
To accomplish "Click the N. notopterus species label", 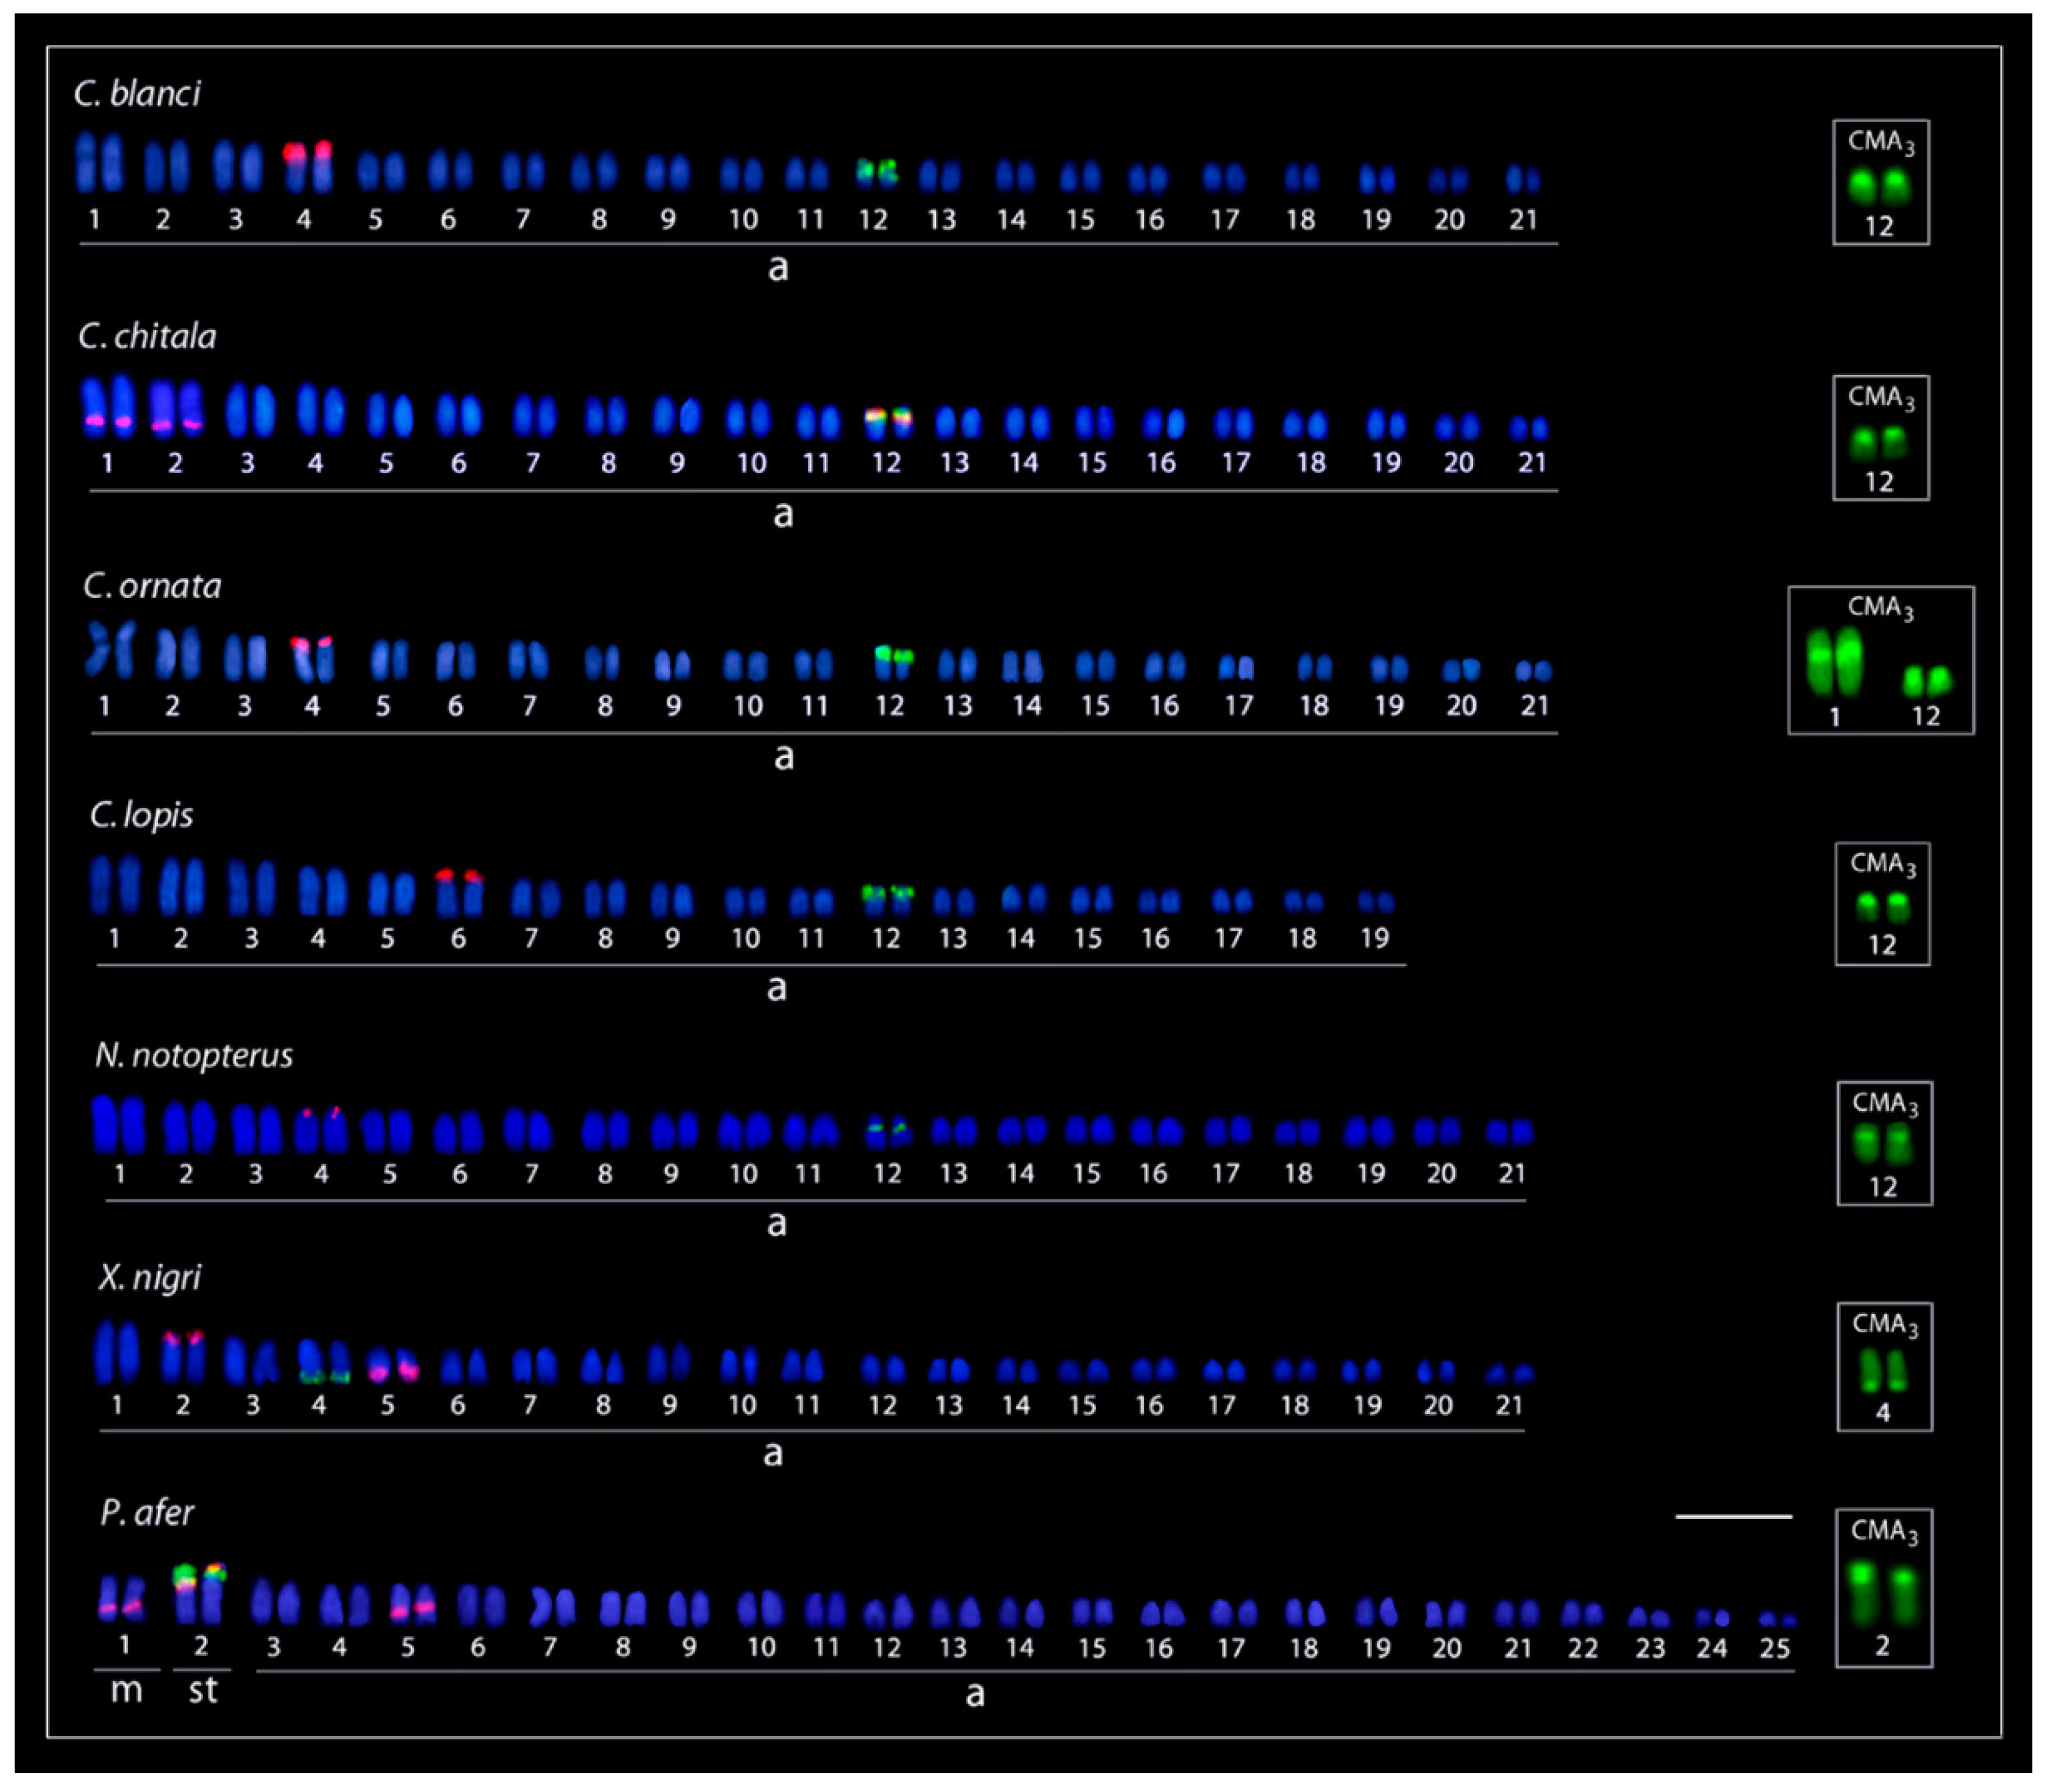I will point(194,1055).
